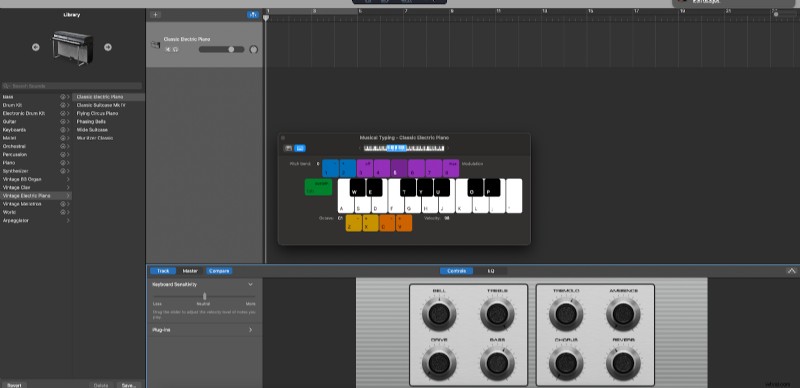
Task: Add a new track with plus button
Action: 156,15
